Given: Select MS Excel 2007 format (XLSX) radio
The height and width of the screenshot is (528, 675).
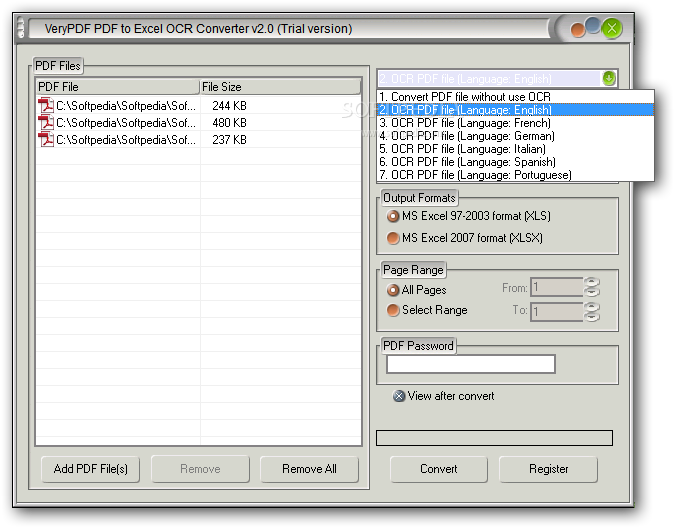Looking at the screenshot, I should [393, 238].
